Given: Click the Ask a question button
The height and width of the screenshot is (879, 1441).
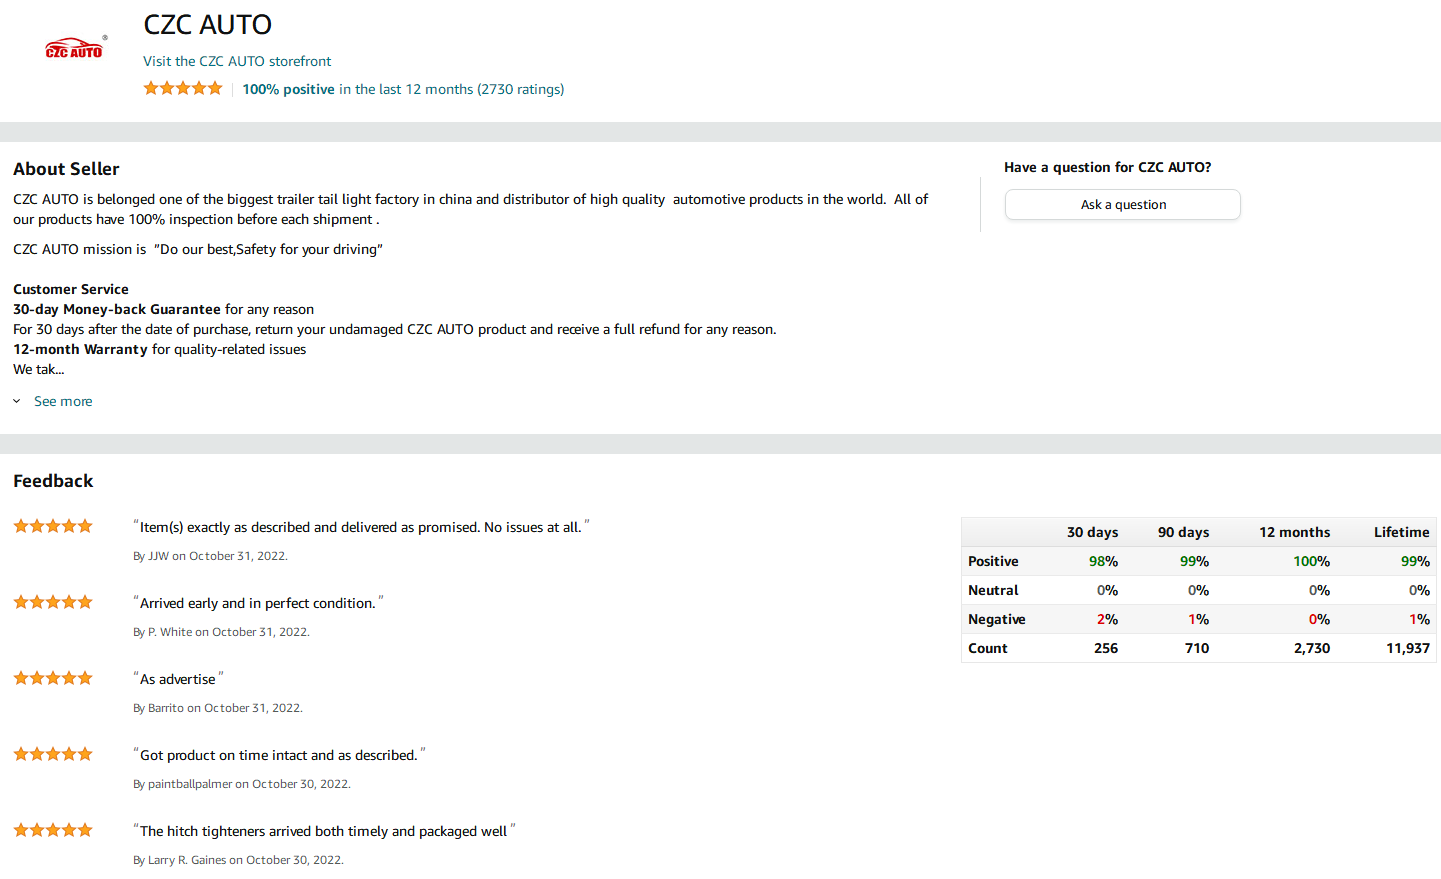Looking at the screenshot, I should (x=1123, y=204).
